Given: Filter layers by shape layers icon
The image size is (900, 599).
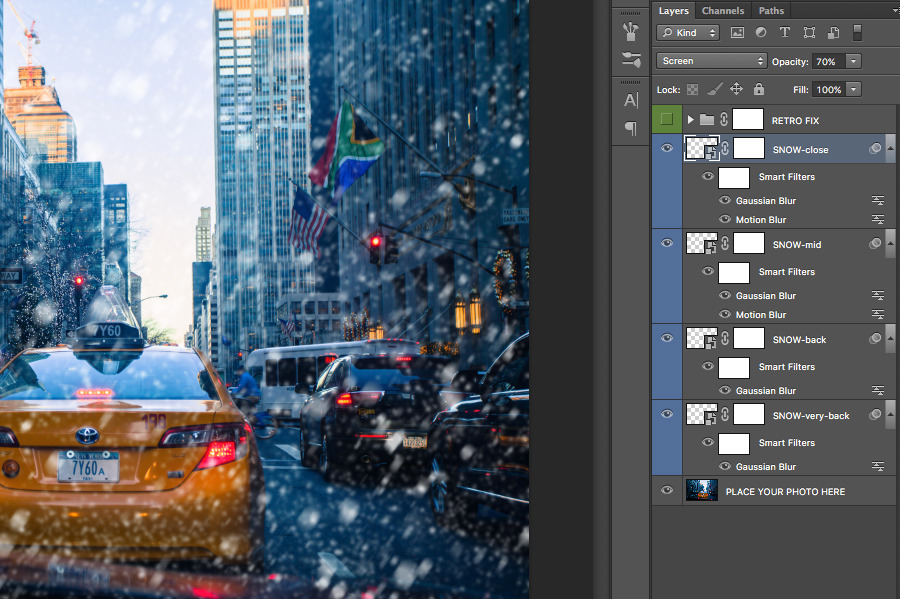Looking at the screenshot, I should point(809,33).
